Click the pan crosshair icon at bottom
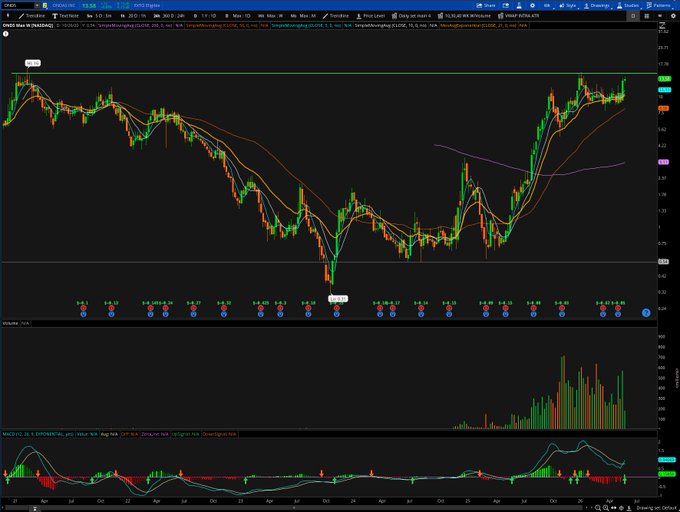The height and width of the screenshot is (512, 680). tap(621, 508)
